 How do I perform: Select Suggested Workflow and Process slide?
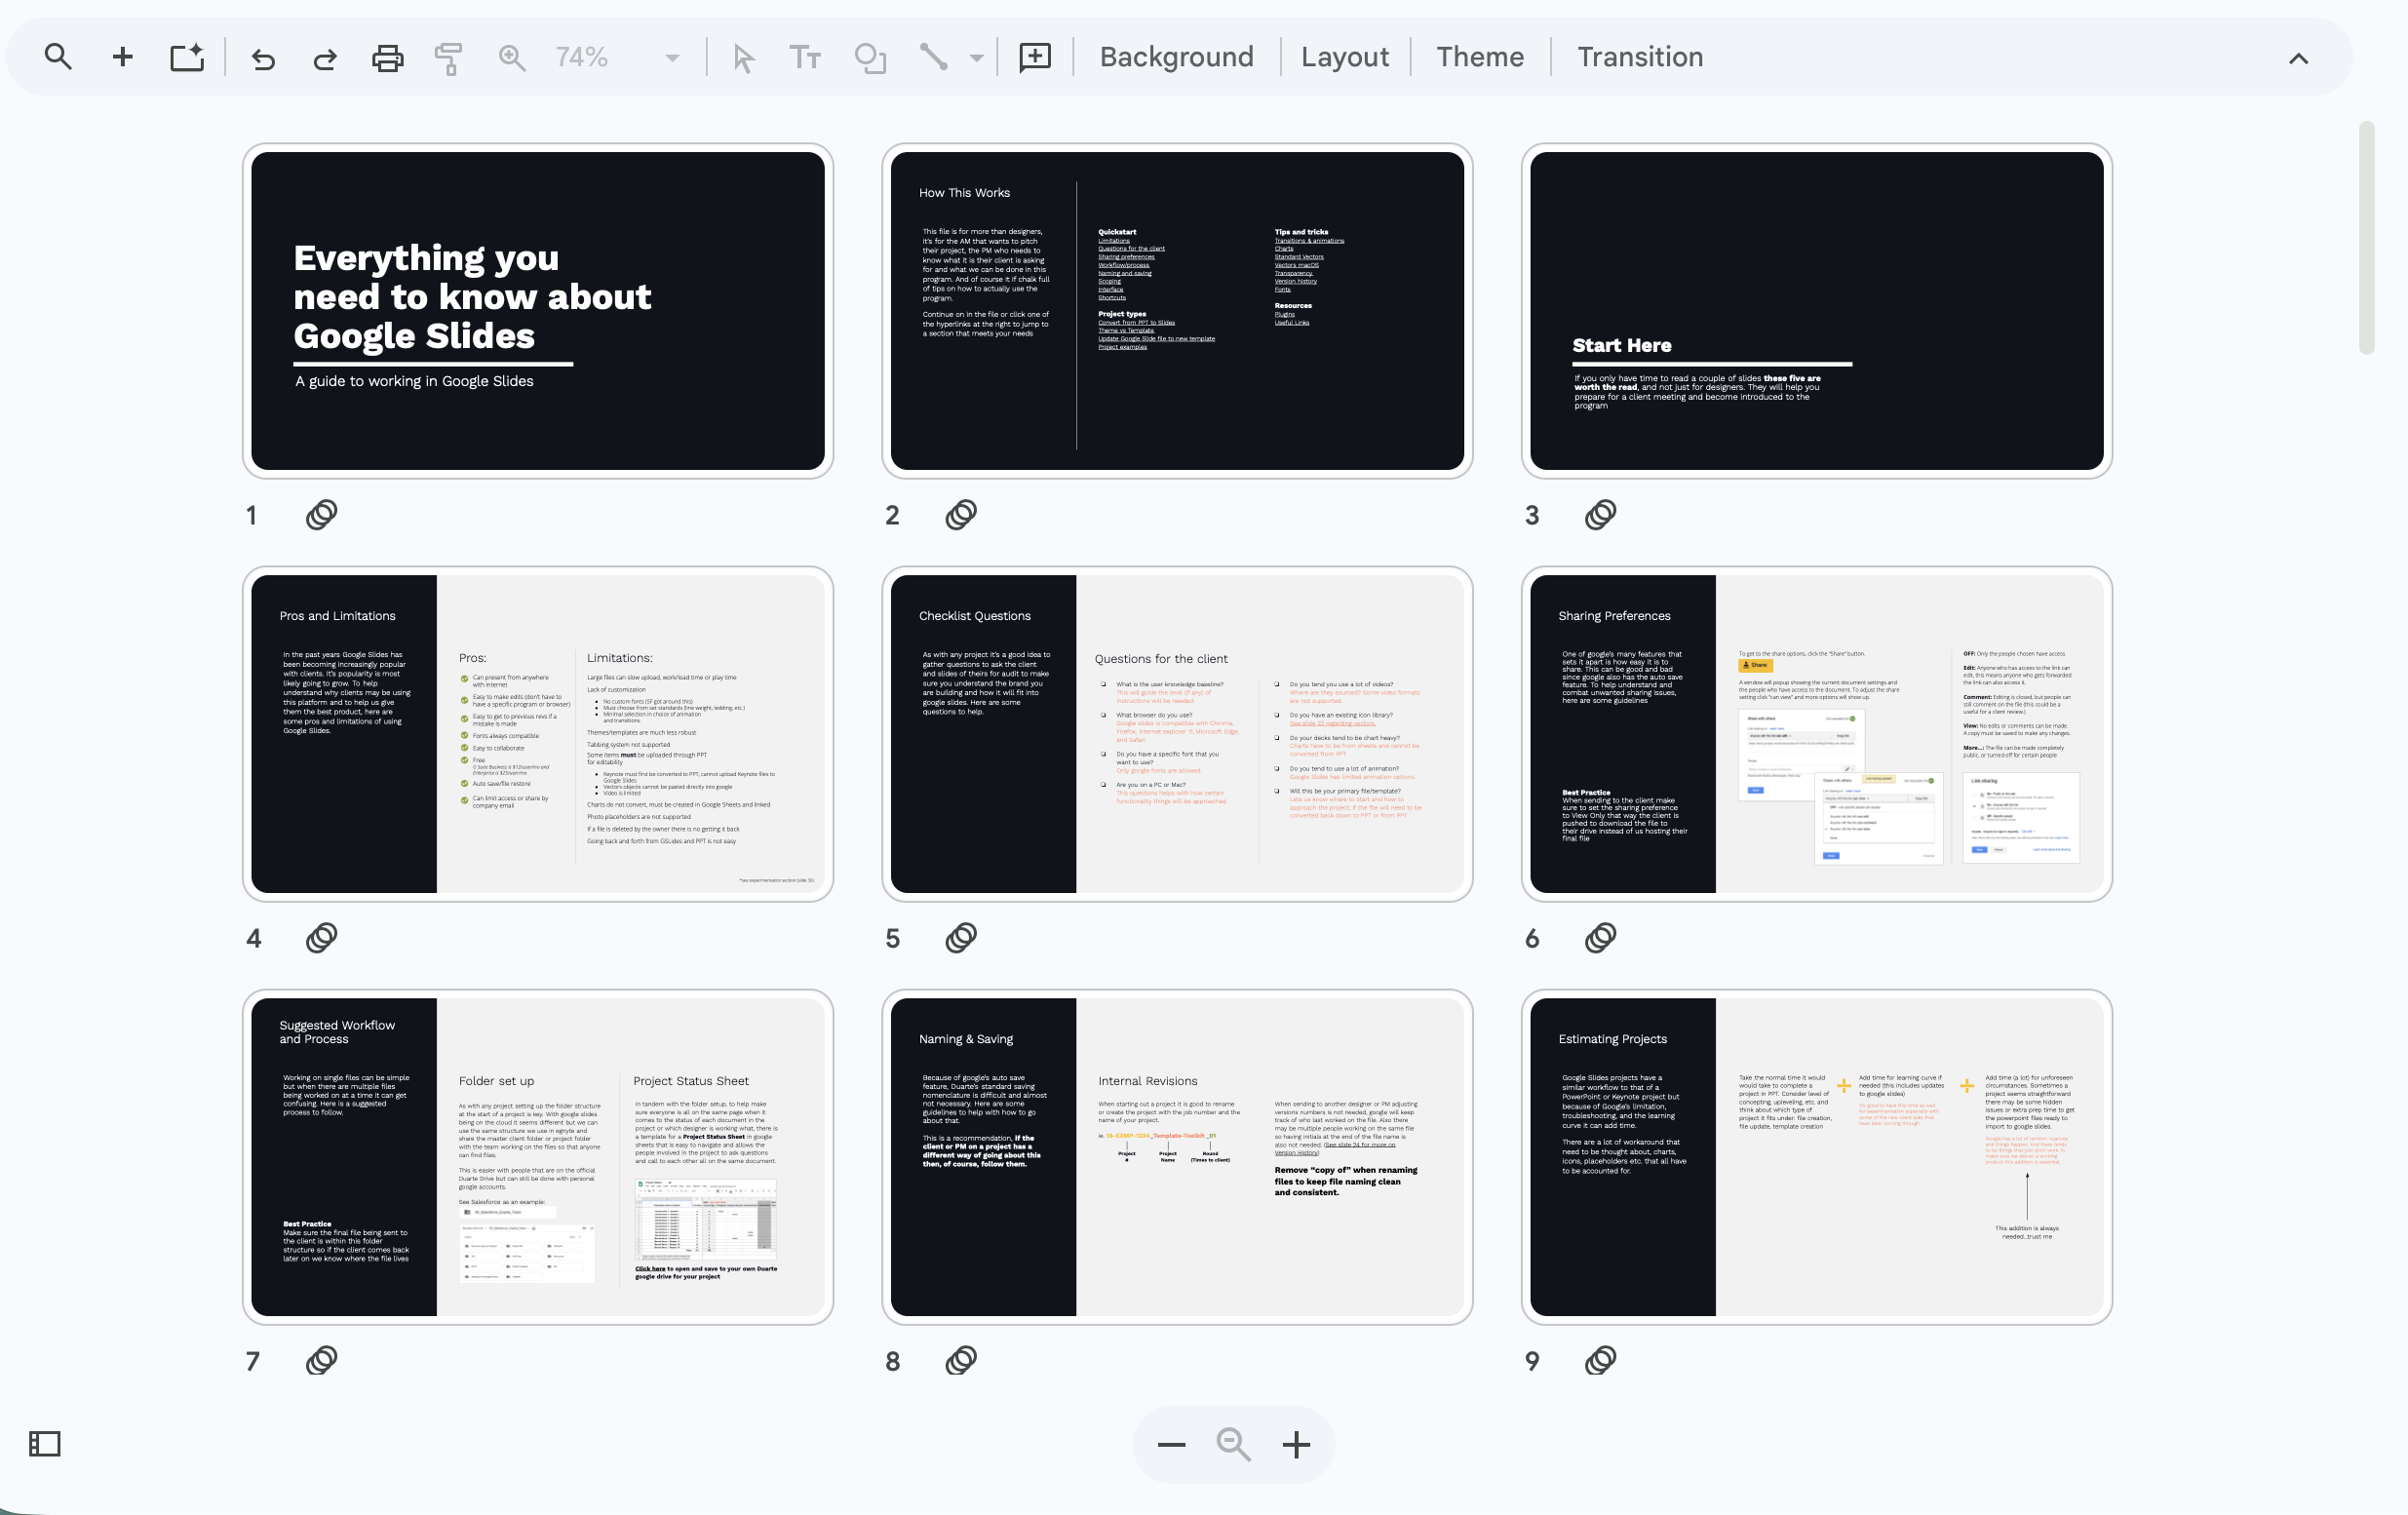coord(538,1157)
